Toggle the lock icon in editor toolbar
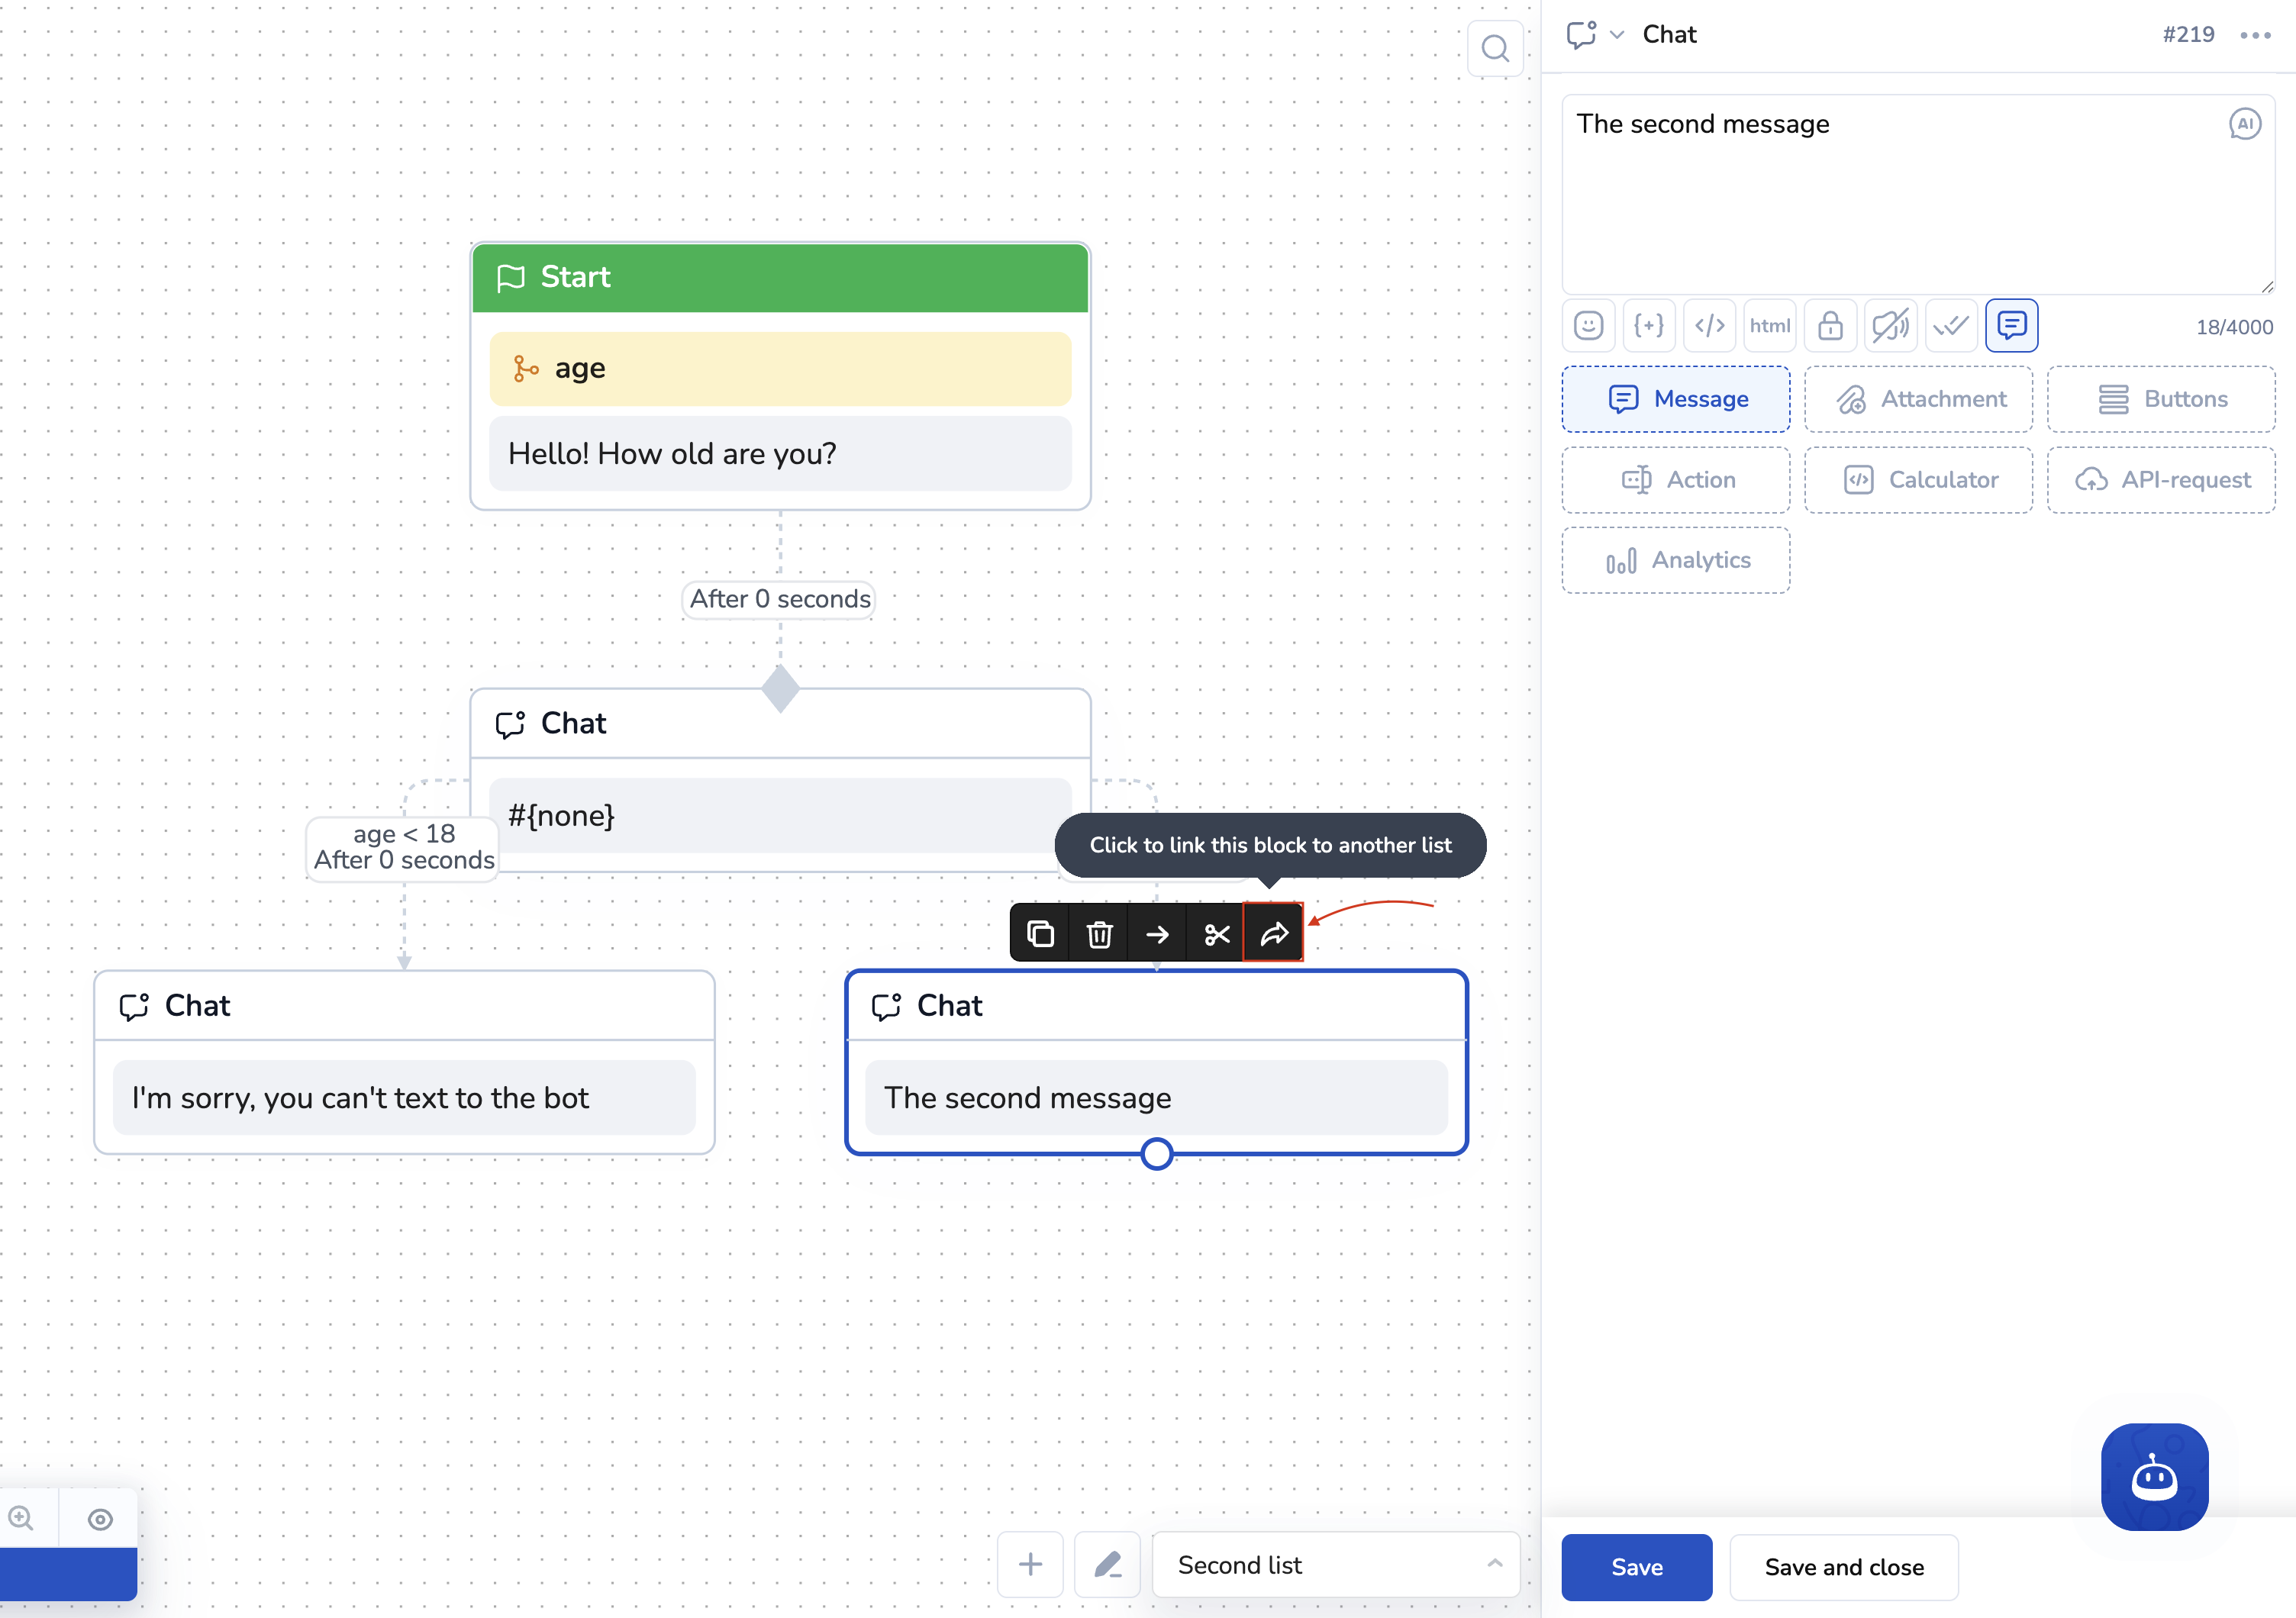This screenshot has height=1618, width=2296. [1830, 326]
